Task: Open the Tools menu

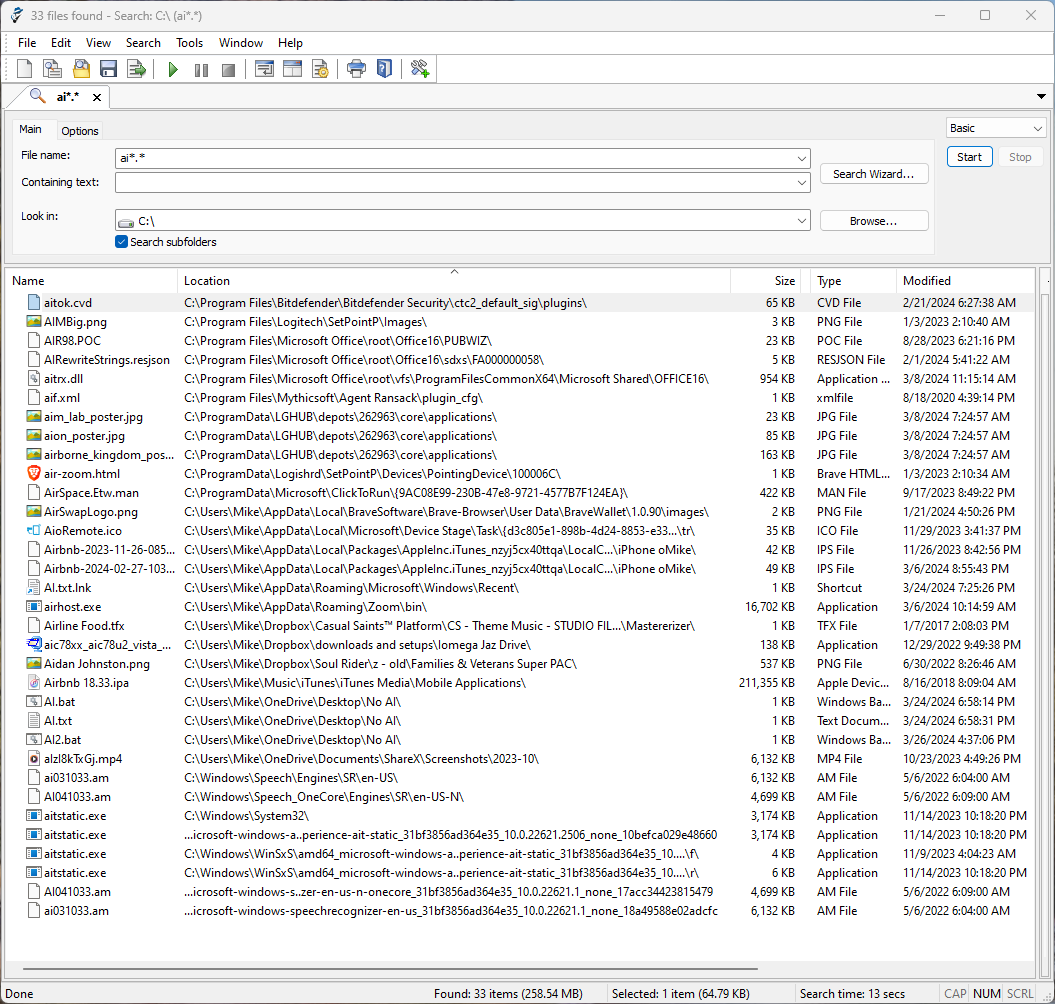Action: tap(189, 43)
